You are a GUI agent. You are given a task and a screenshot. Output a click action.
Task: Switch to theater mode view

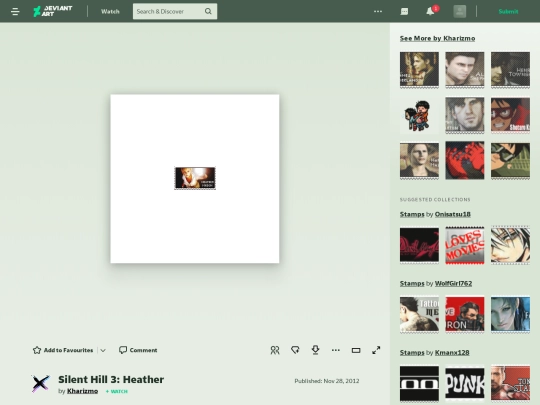coord(356,350)
